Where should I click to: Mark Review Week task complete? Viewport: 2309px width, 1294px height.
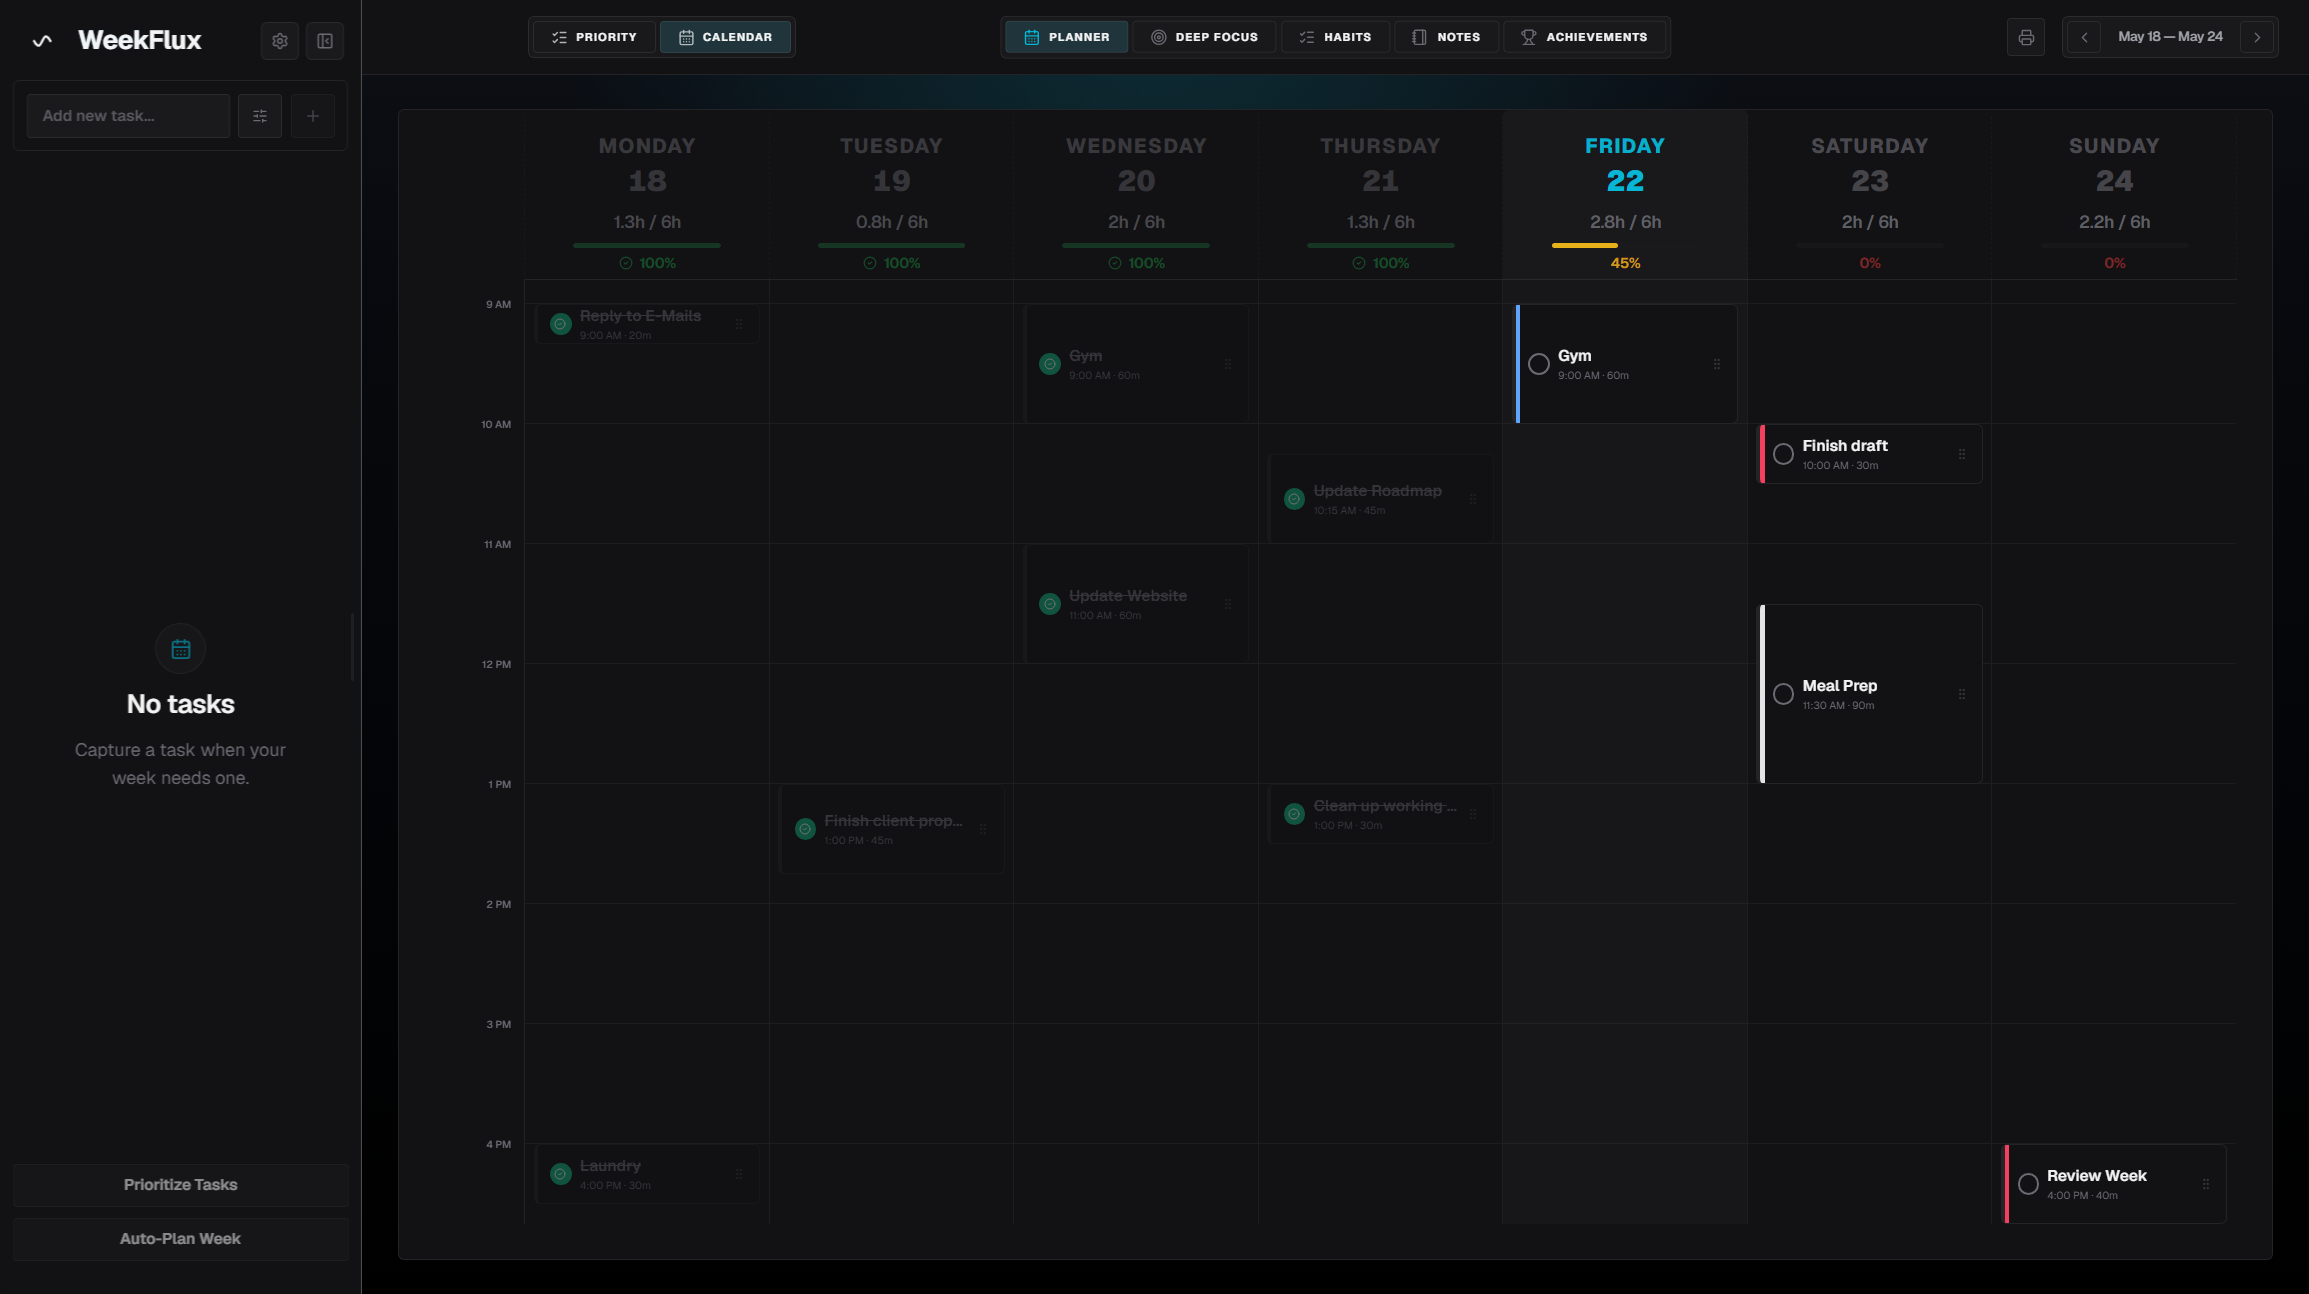(x=2028, y=1184)
